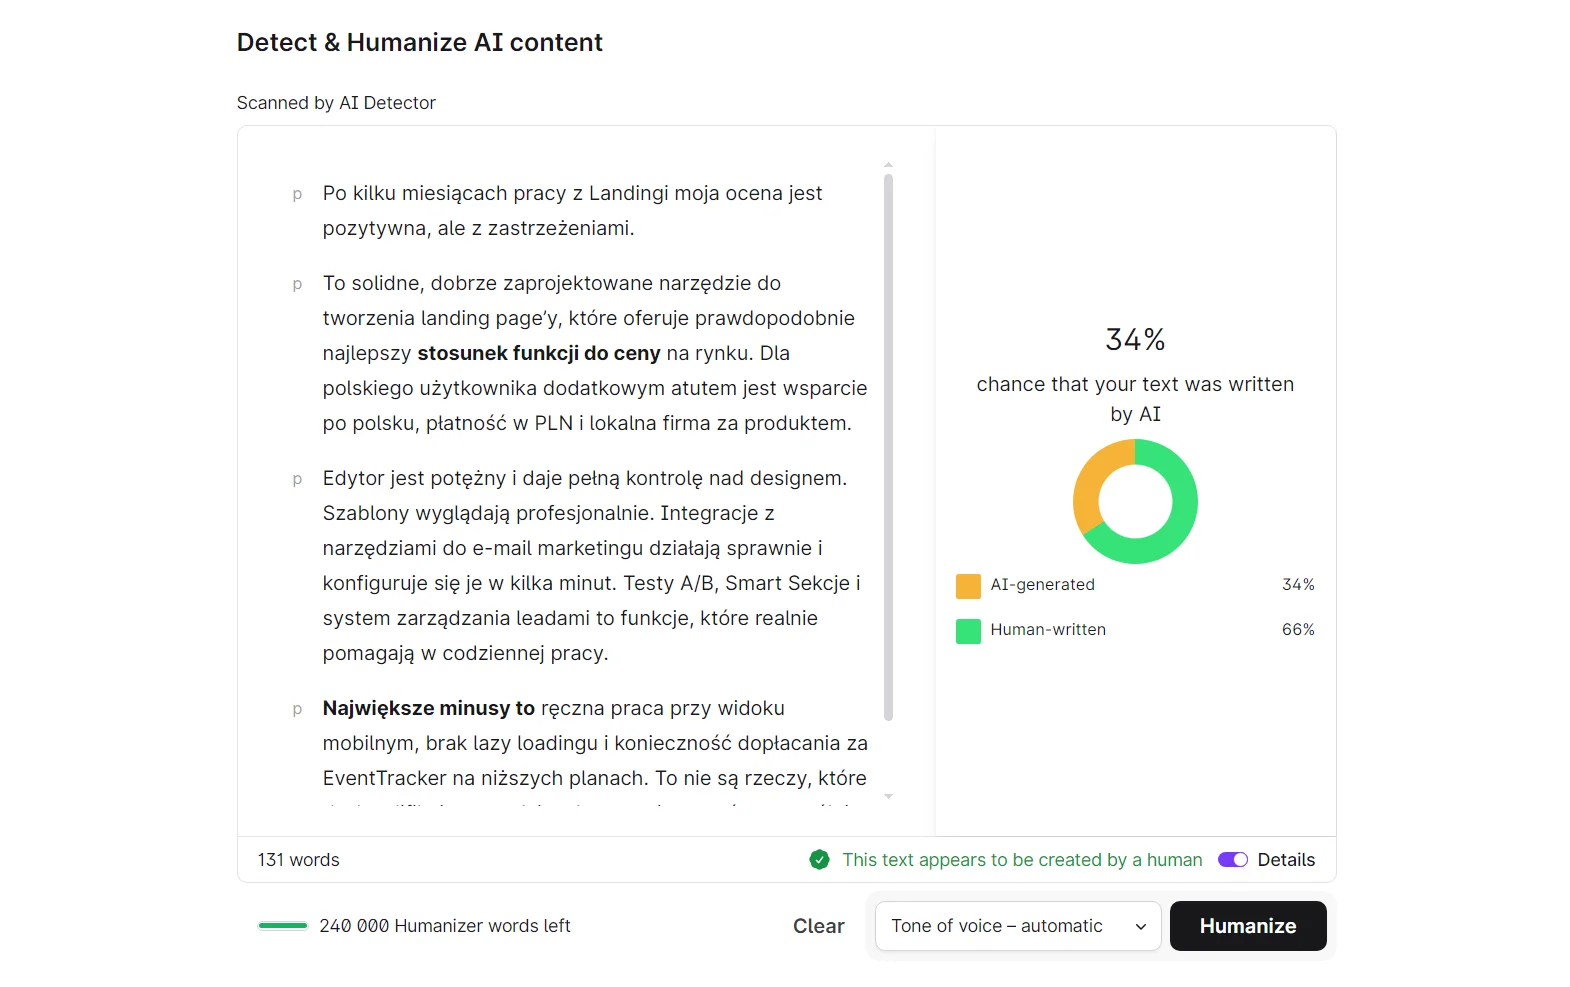Screen dimensions: 1570x987
Task: Click the green human-verified checkmark icon
Action: pyautogui.click(x=819, y=860)
